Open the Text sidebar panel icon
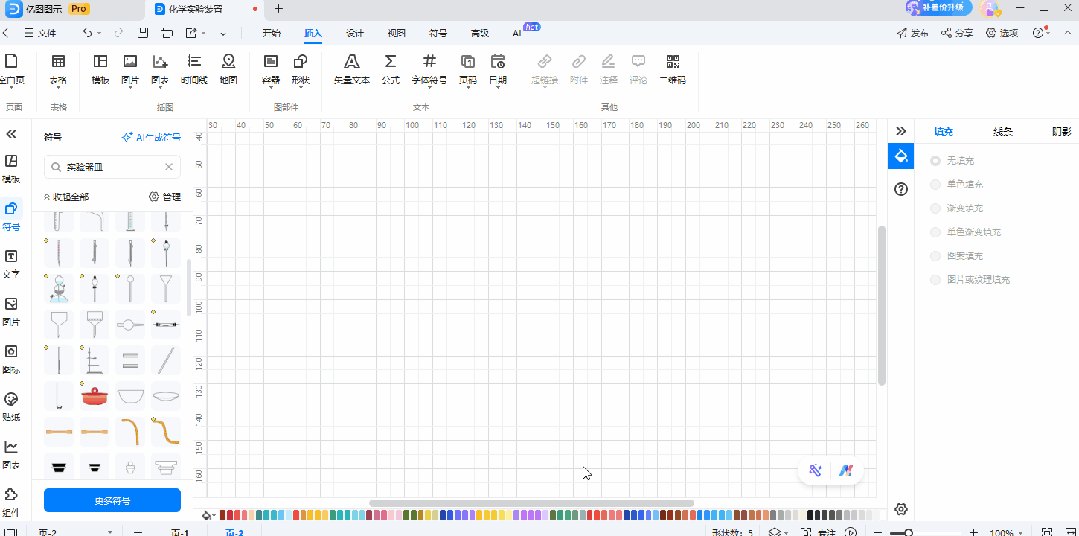The height and width of the screenshot is (536, 1079). (x=12, y=262)
